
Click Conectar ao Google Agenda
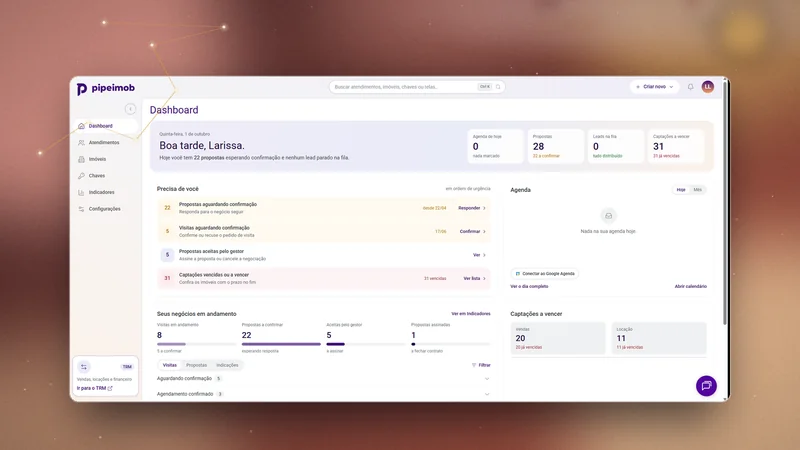point(544,273)
